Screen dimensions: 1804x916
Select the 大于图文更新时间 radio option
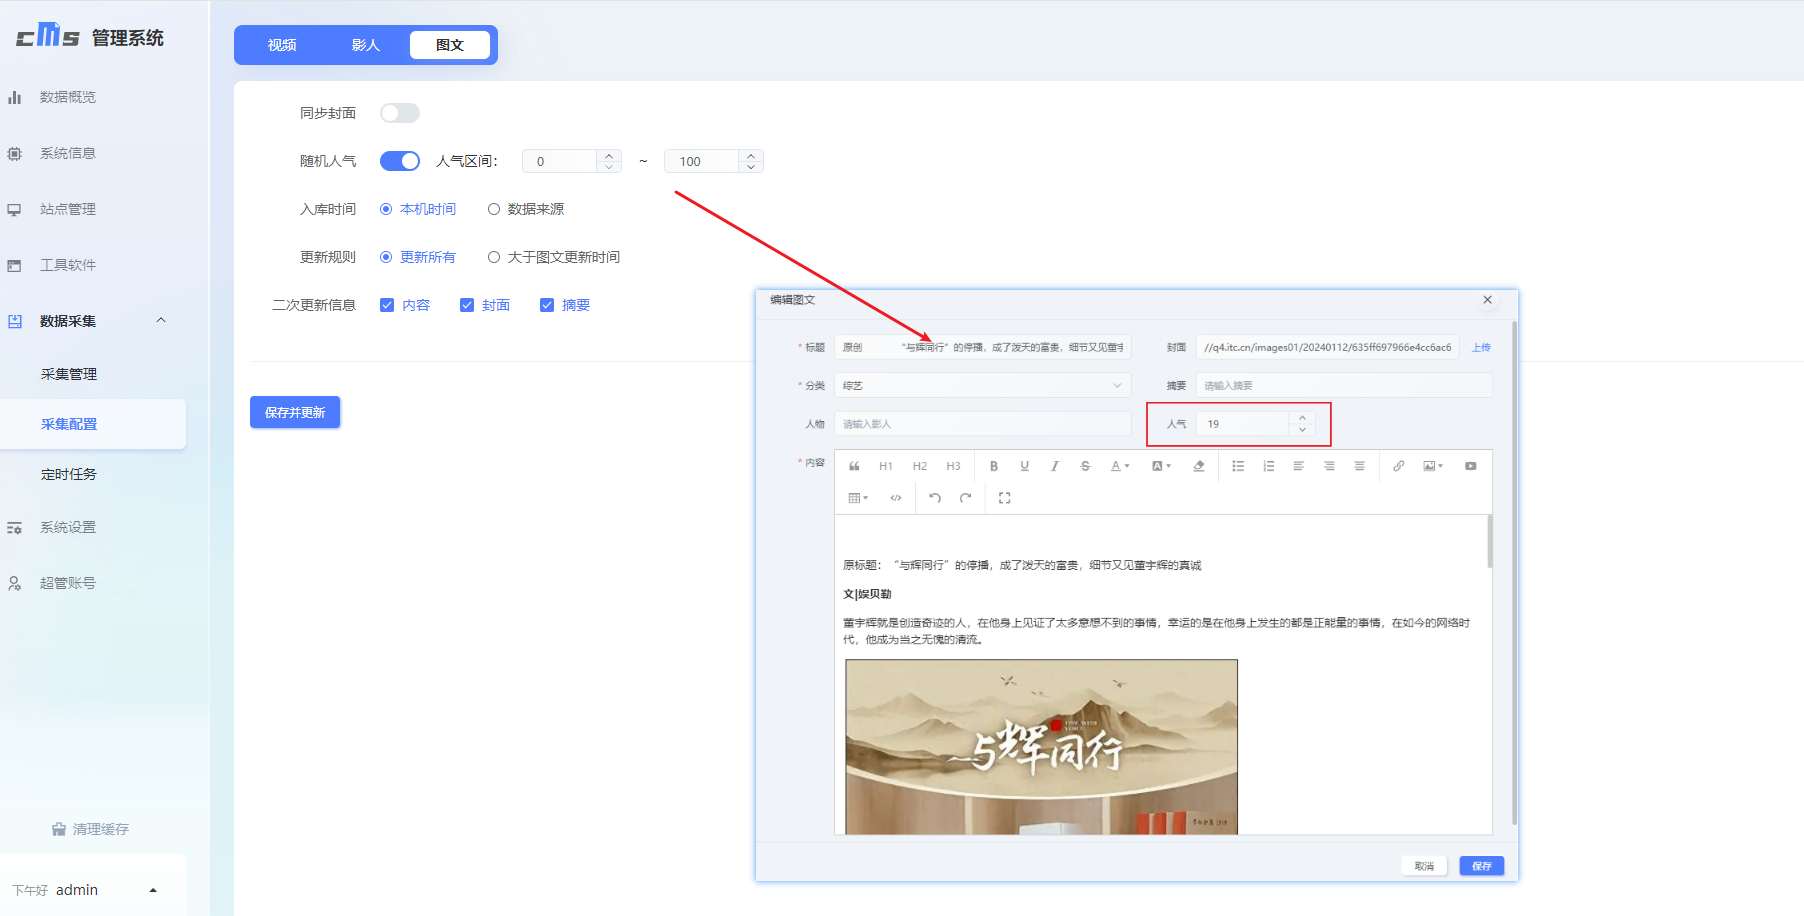pos(554,257)
